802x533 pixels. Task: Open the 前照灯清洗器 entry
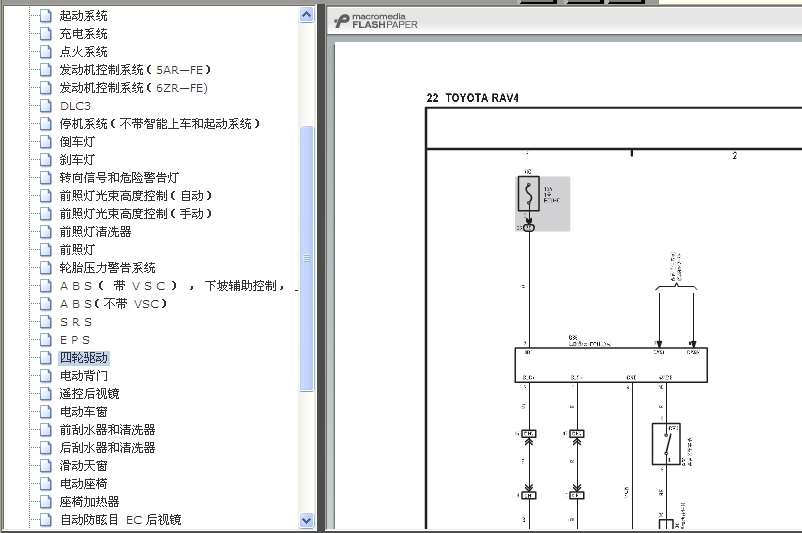[95, 232]
